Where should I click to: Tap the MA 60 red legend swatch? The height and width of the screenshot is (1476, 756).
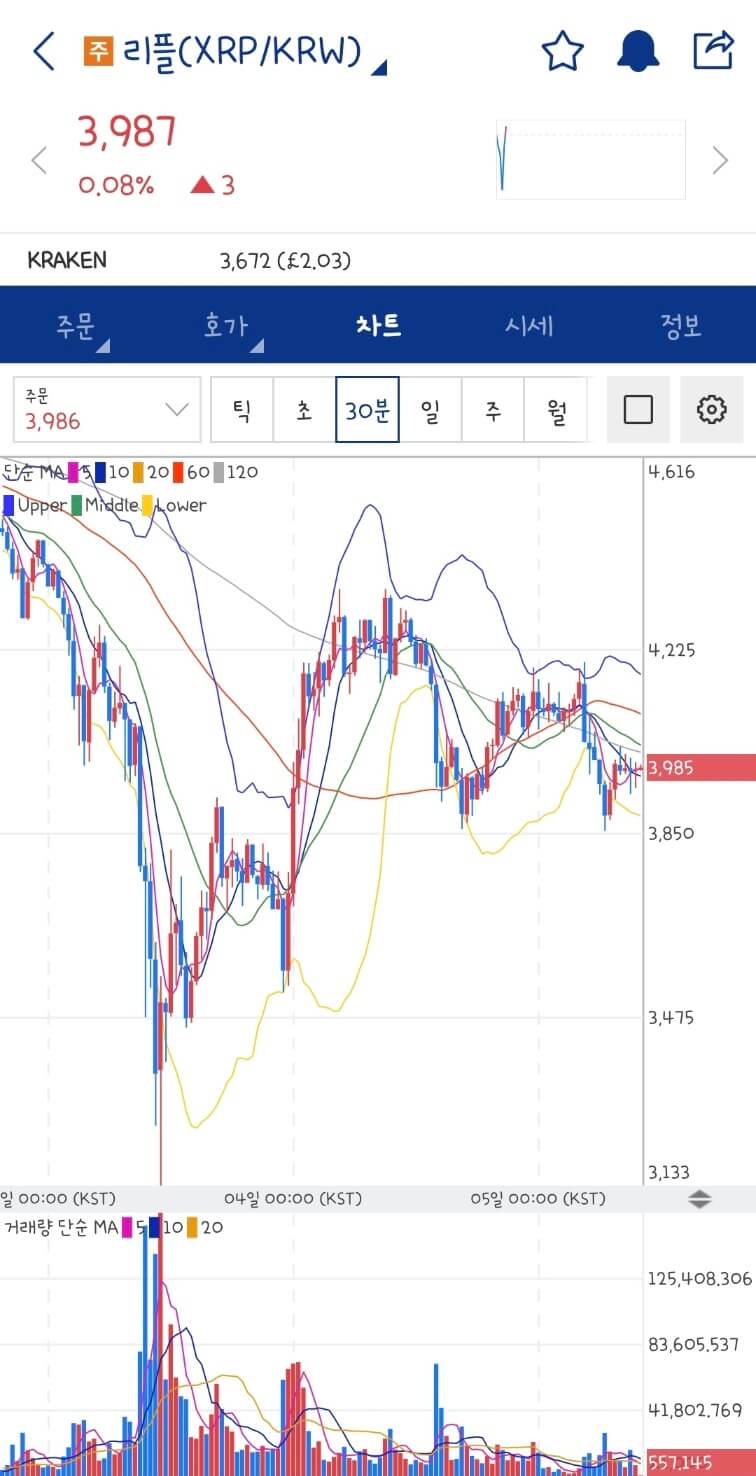pos(177,472)
